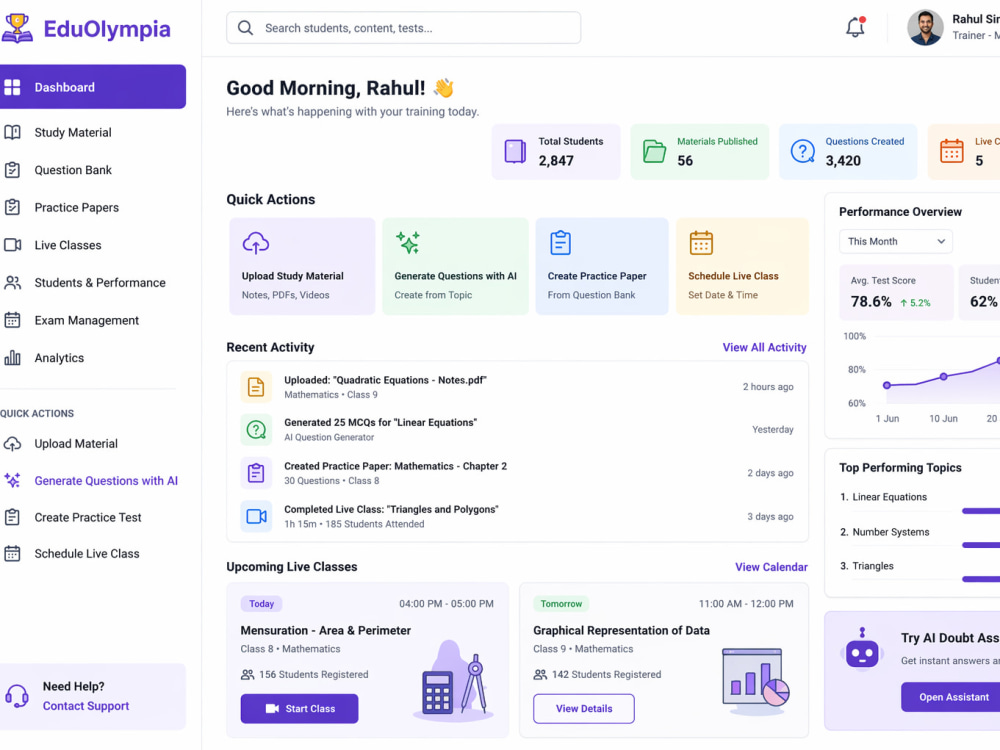Open the This Month period dropdown
1000x750 pixels.
(895, 242)
